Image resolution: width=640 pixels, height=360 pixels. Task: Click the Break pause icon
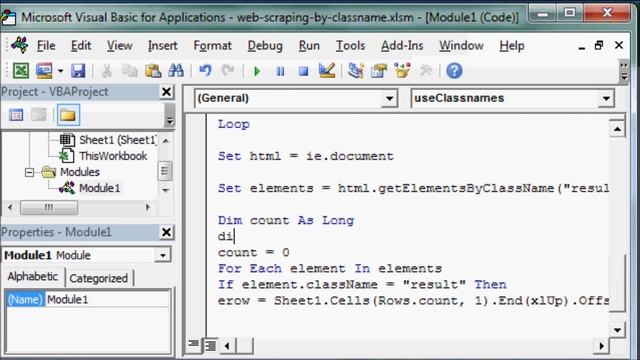[x=280, y=71]
